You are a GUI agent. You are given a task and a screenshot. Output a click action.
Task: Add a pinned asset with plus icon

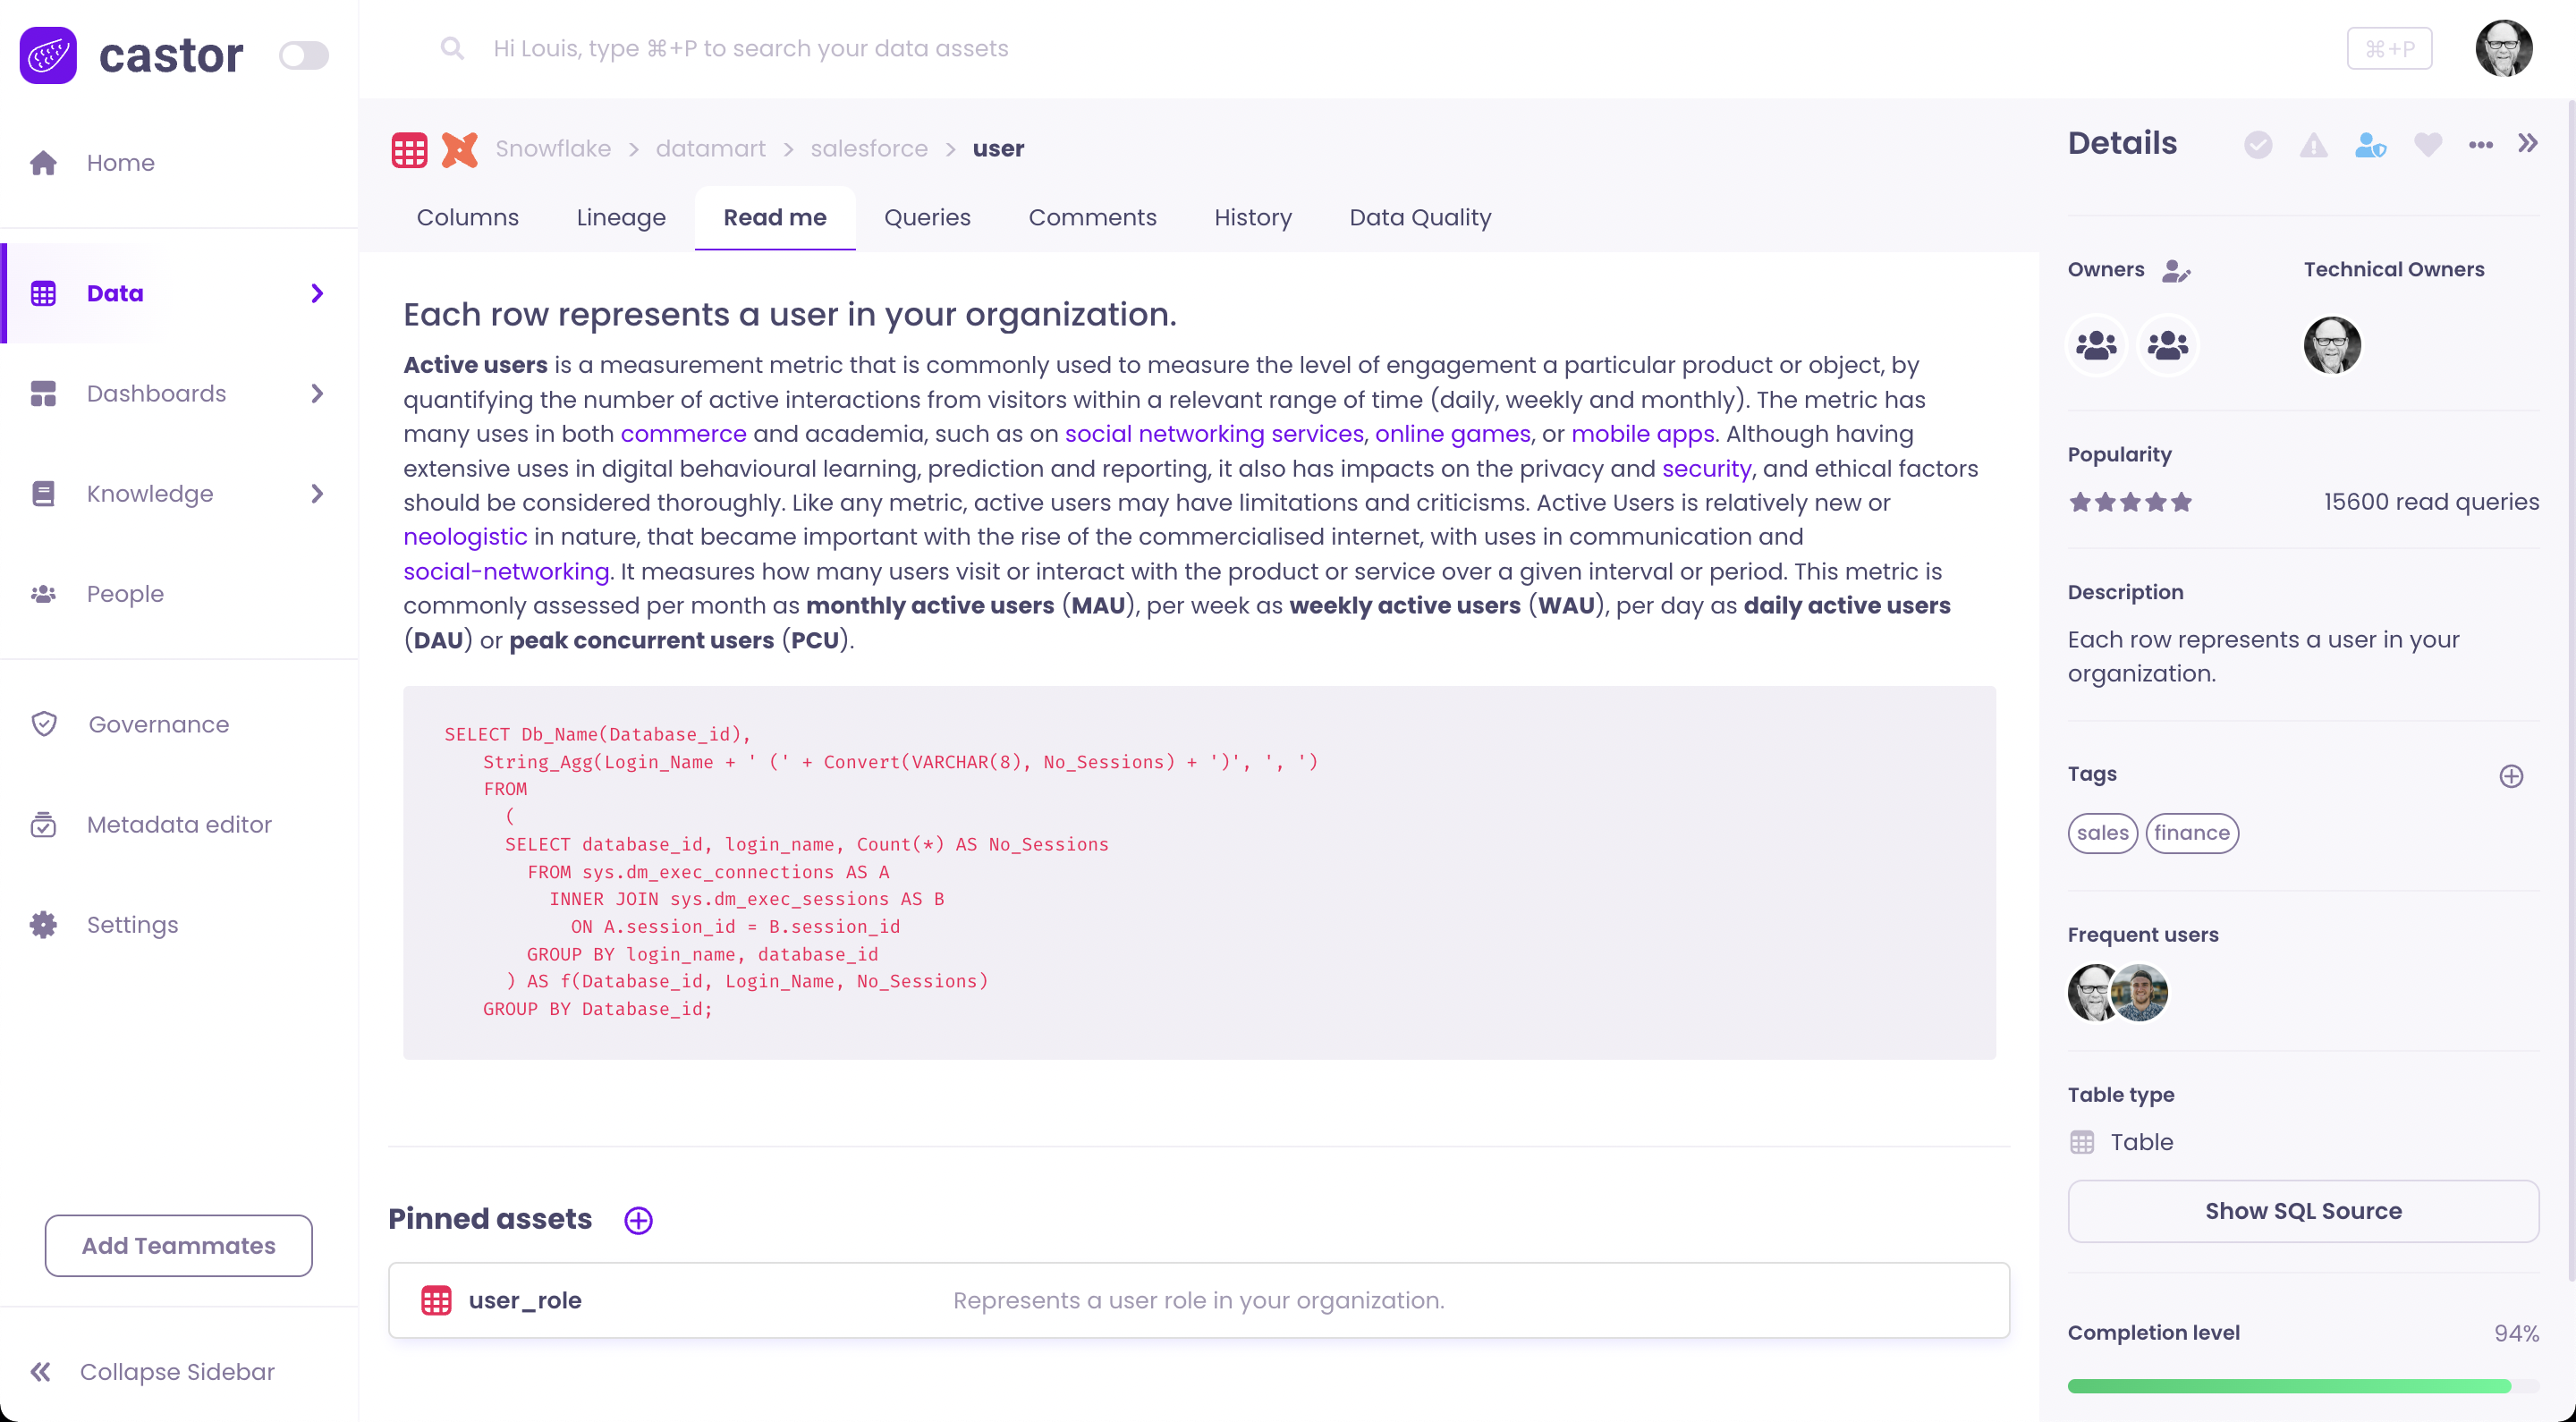[638, 1220]
